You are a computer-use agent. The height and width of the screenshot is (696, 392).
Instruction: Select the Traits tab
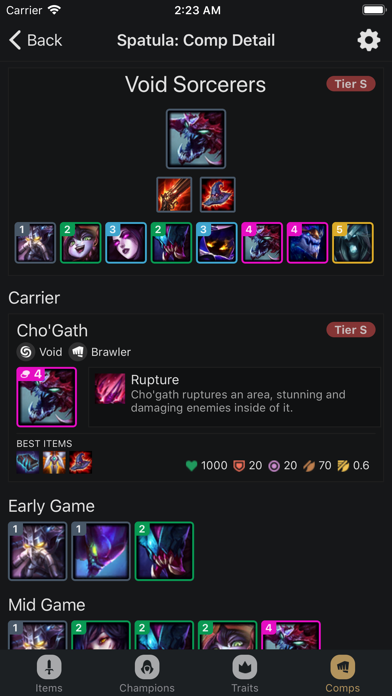tap(245, 674)
